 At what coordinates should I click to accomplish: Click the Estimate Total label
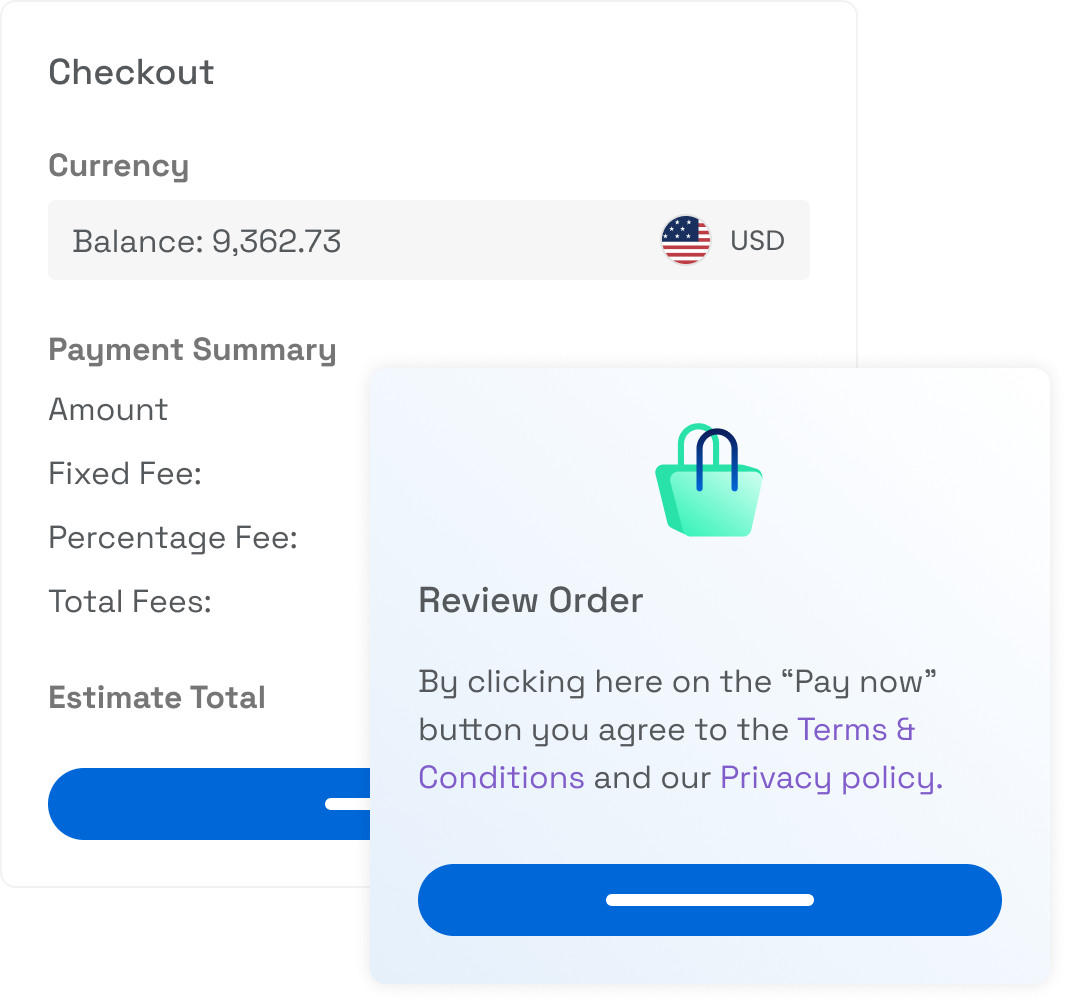coord(157,697)
